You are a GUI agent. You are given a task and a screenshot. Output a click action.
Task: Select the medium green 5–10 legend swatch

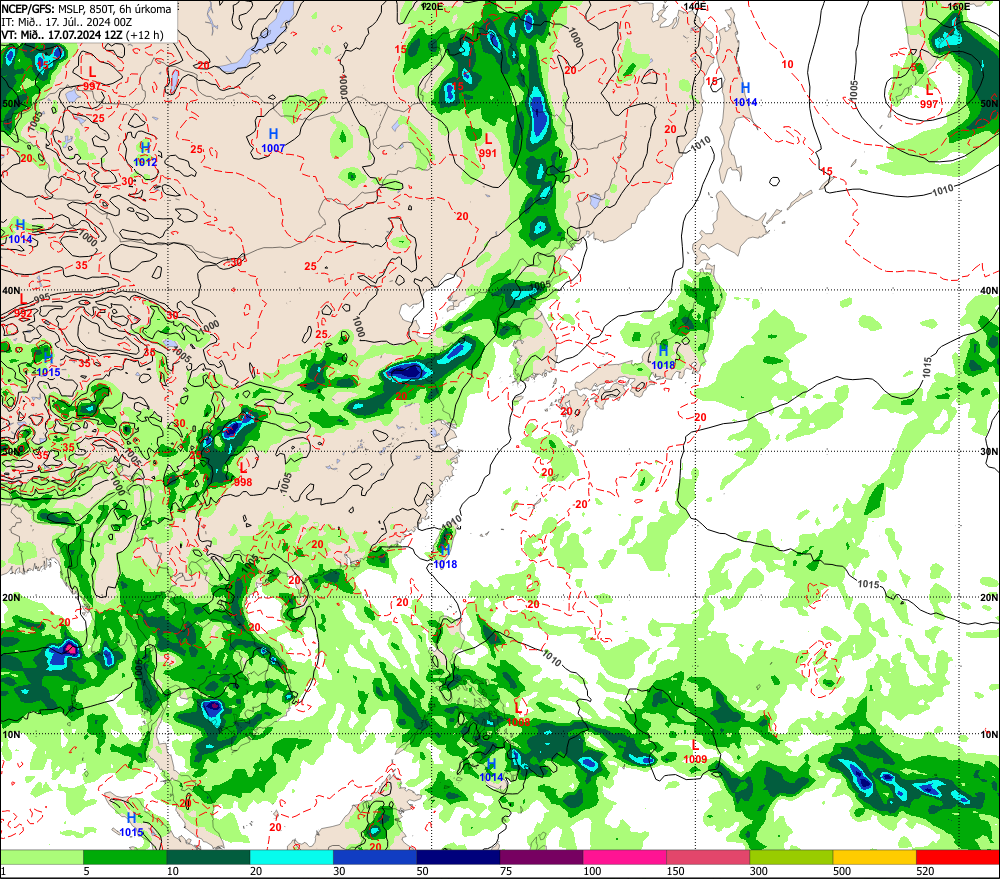[125, 857]
